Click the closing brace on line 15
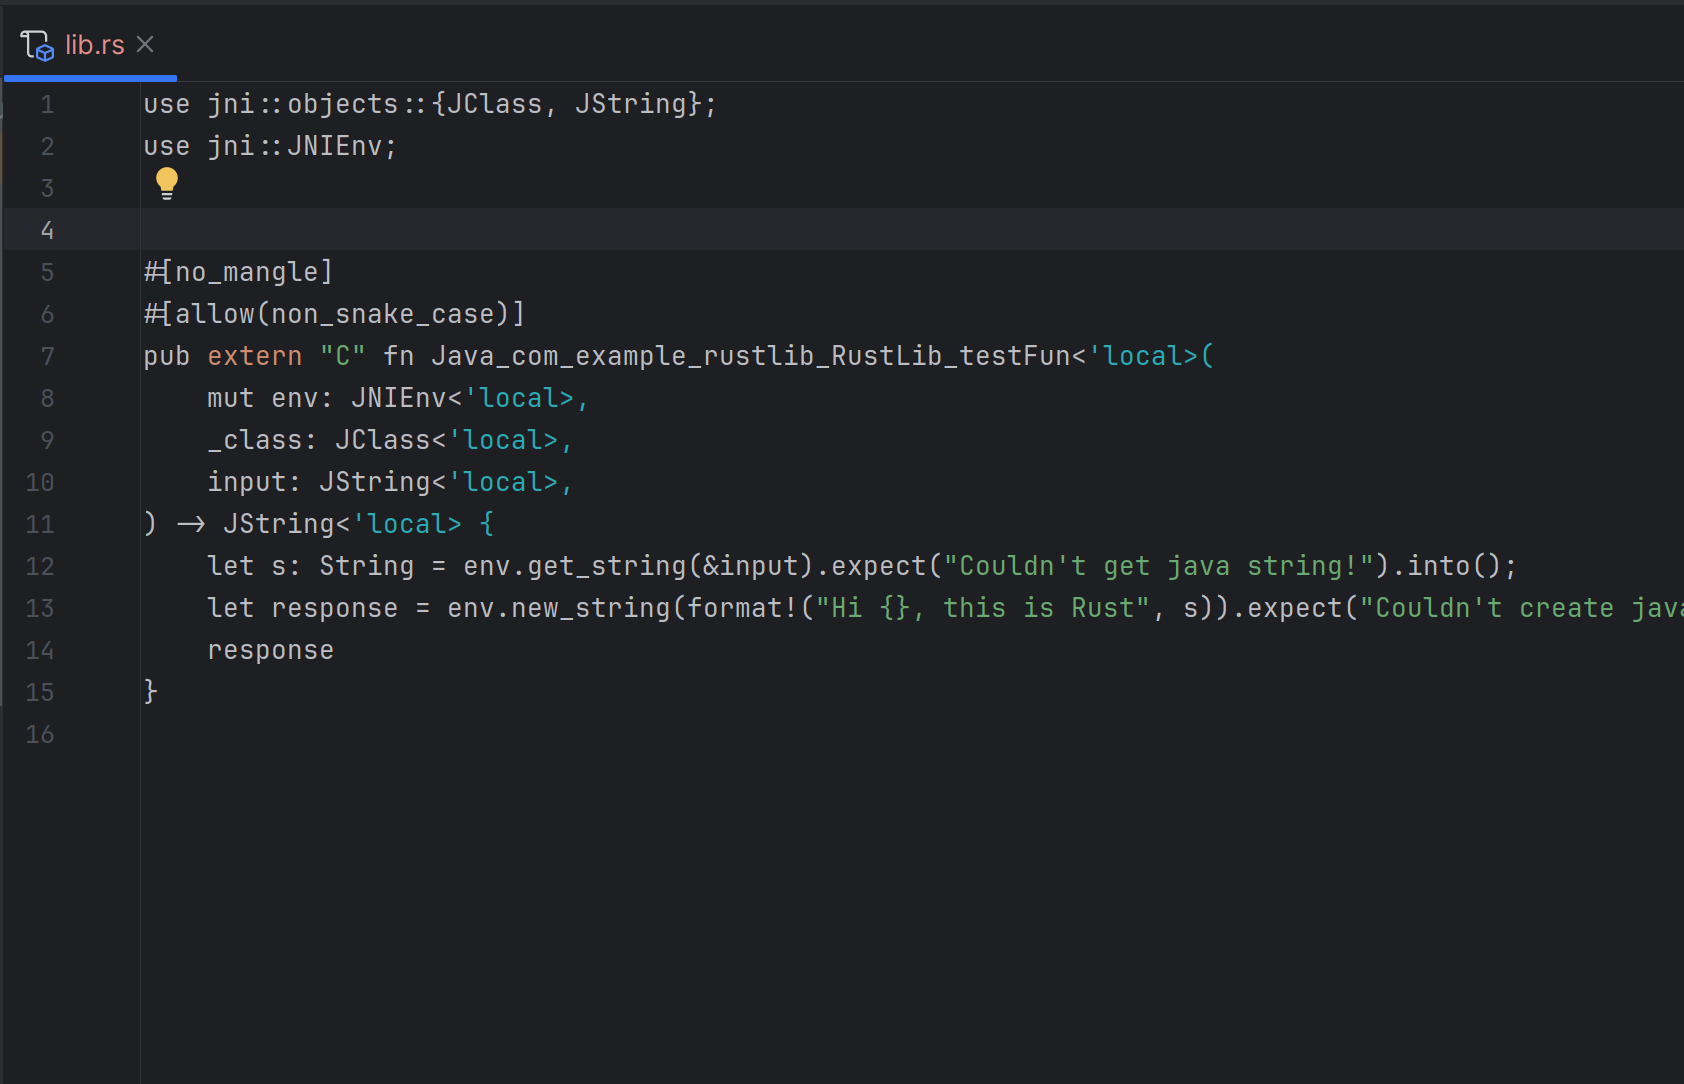The width and height of the screenshot is (1684, 1084). (151, 692)
